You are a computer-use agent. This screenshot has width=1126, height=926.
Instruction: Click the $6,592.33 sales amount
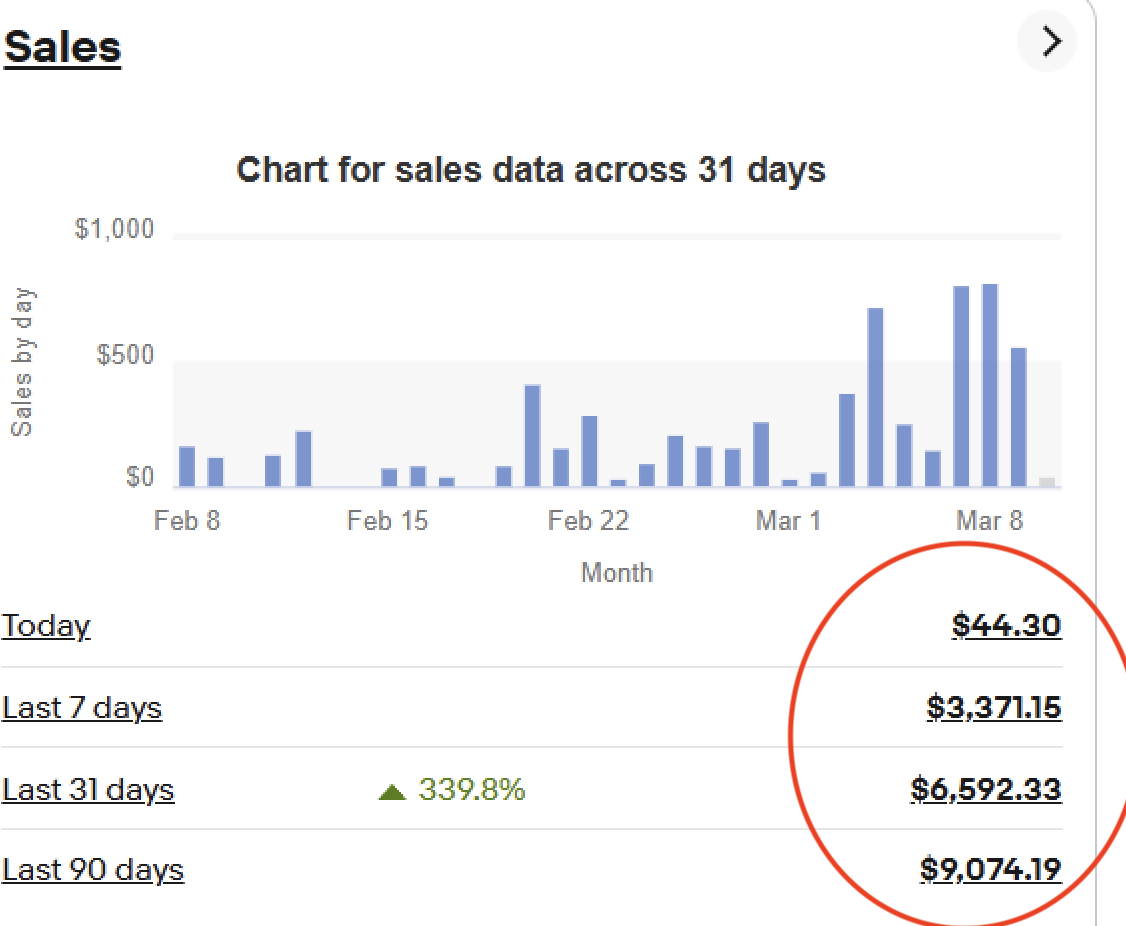[x=986, y=790]
